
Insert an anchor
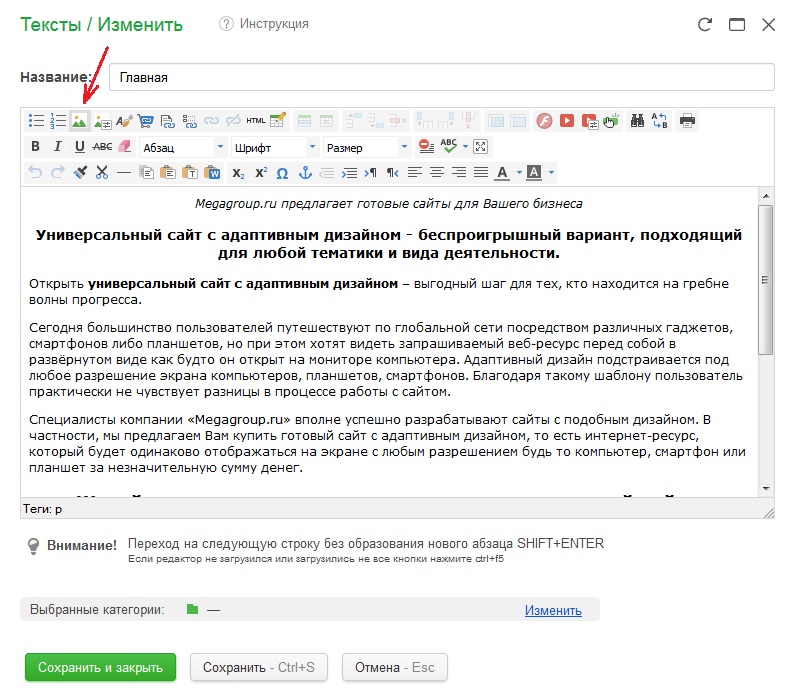(x=305, y=172)
